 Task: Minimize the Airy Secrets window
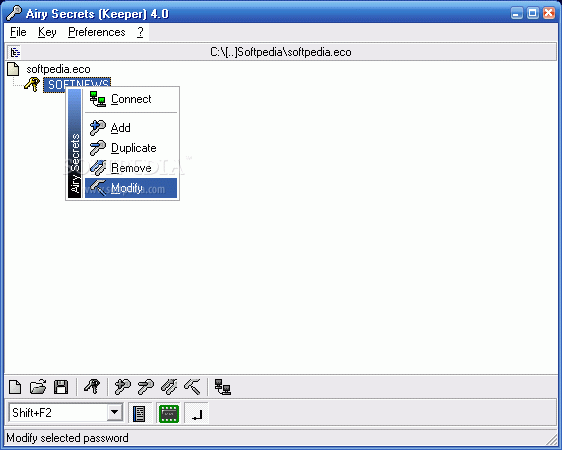516,14
